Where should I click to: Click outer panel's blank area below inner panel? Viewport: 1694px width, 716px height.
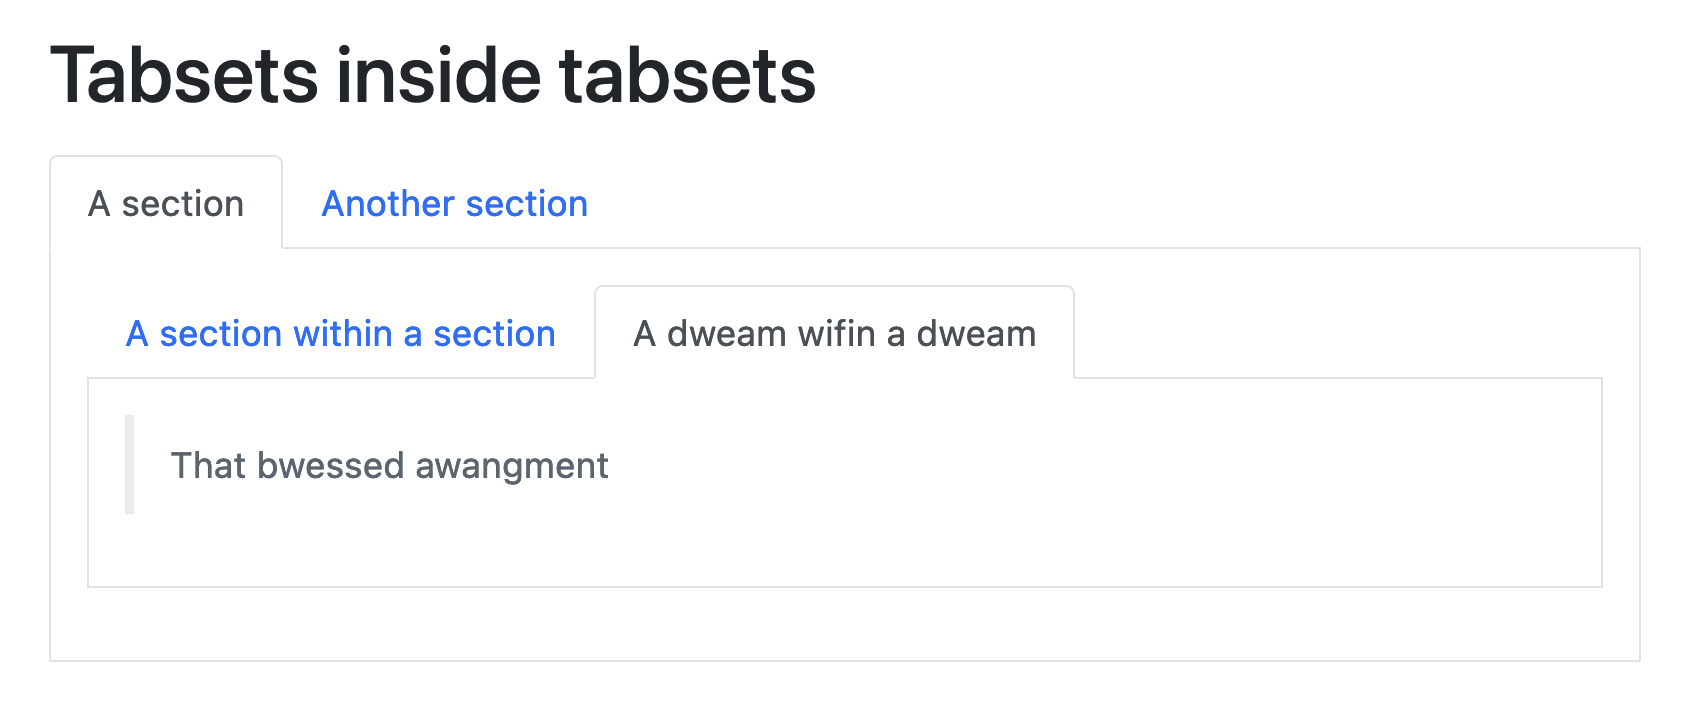tap(844, 624)
